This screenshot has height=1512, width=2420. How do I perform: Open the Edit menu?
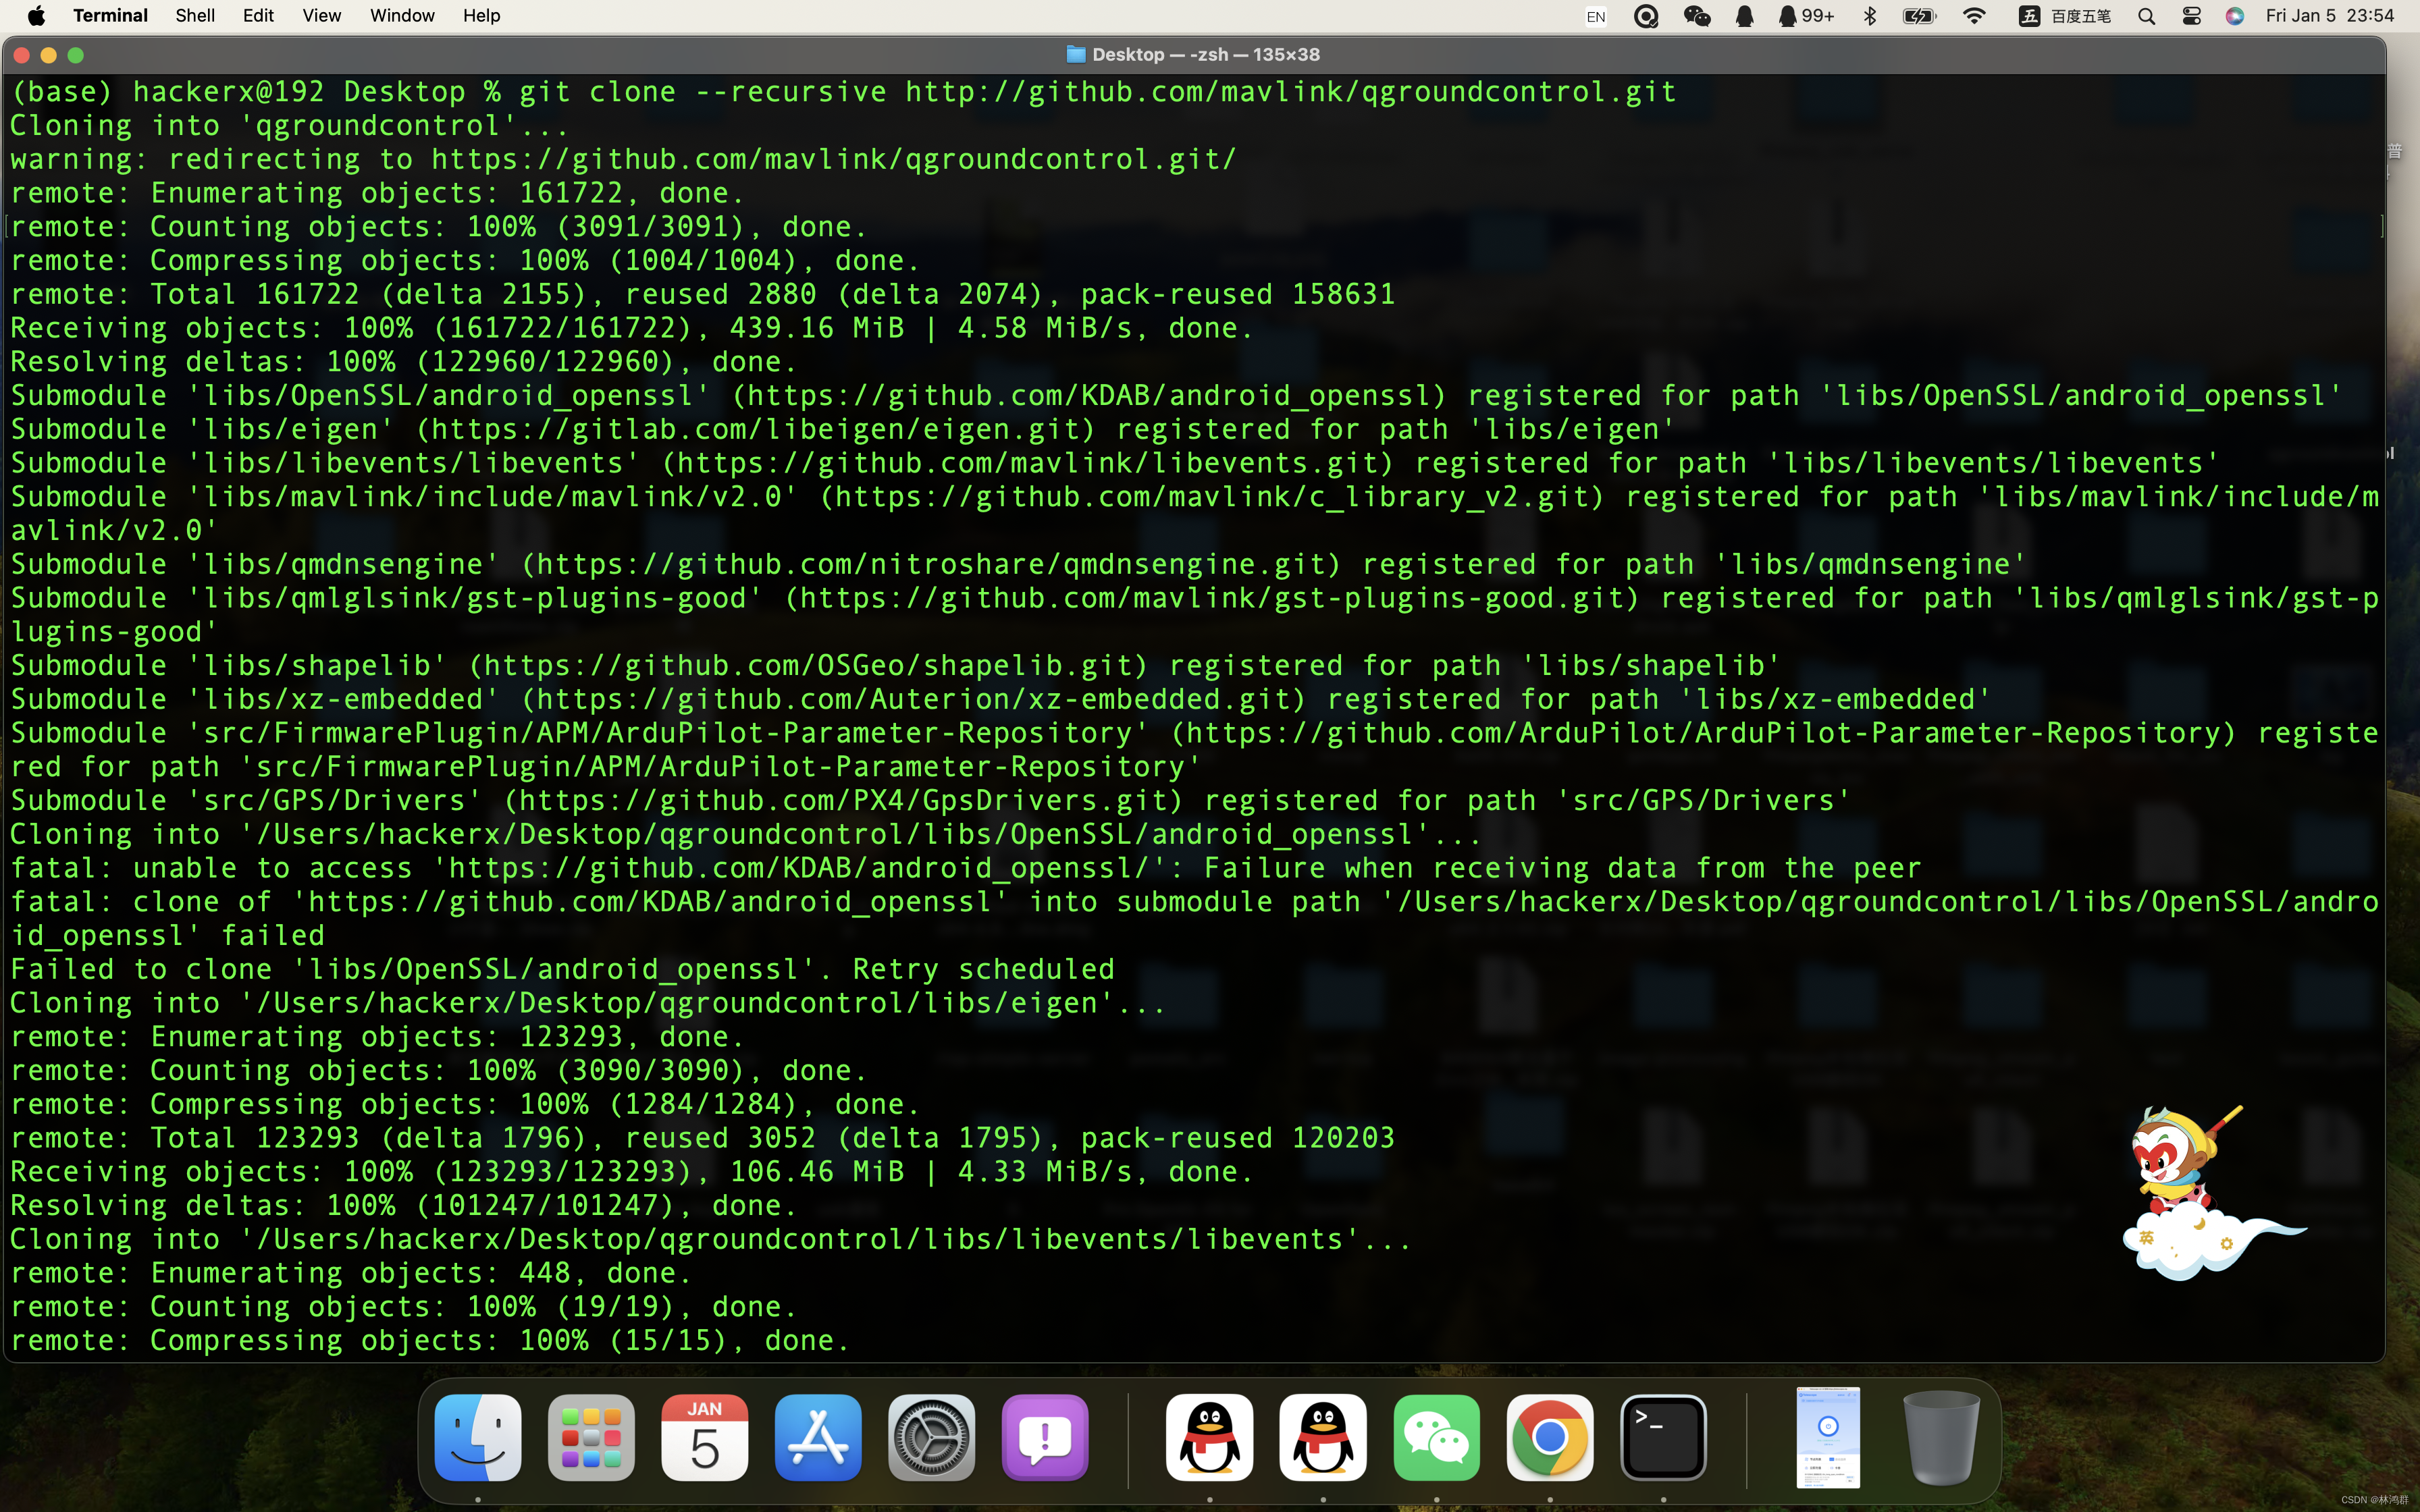258,15
